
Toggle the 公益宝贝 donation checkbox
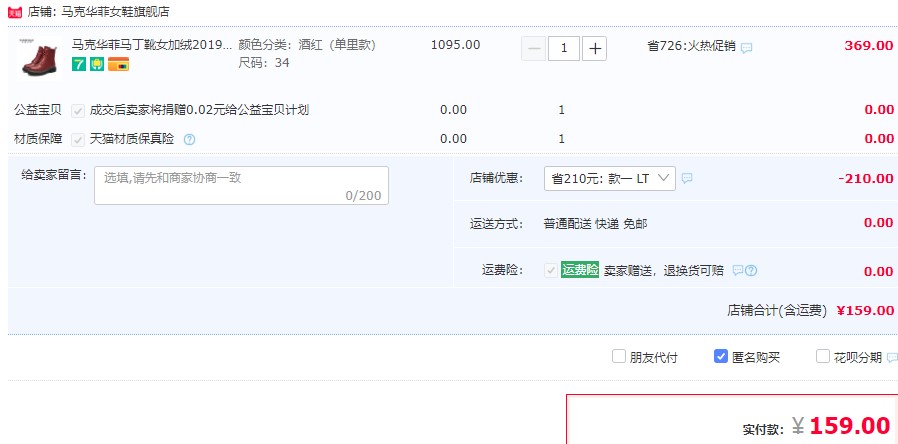(78, 111)
